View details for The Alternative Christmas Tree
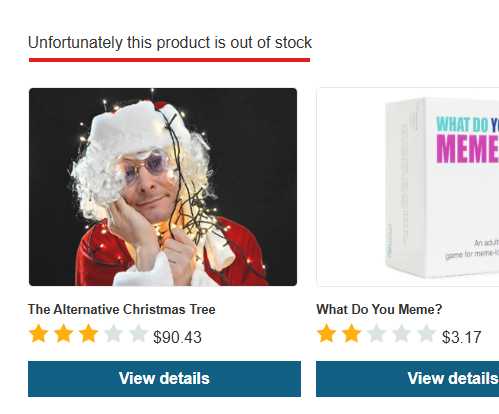This screenshot has width=499, height=414. pyautogui.click(x=164, y=379)
